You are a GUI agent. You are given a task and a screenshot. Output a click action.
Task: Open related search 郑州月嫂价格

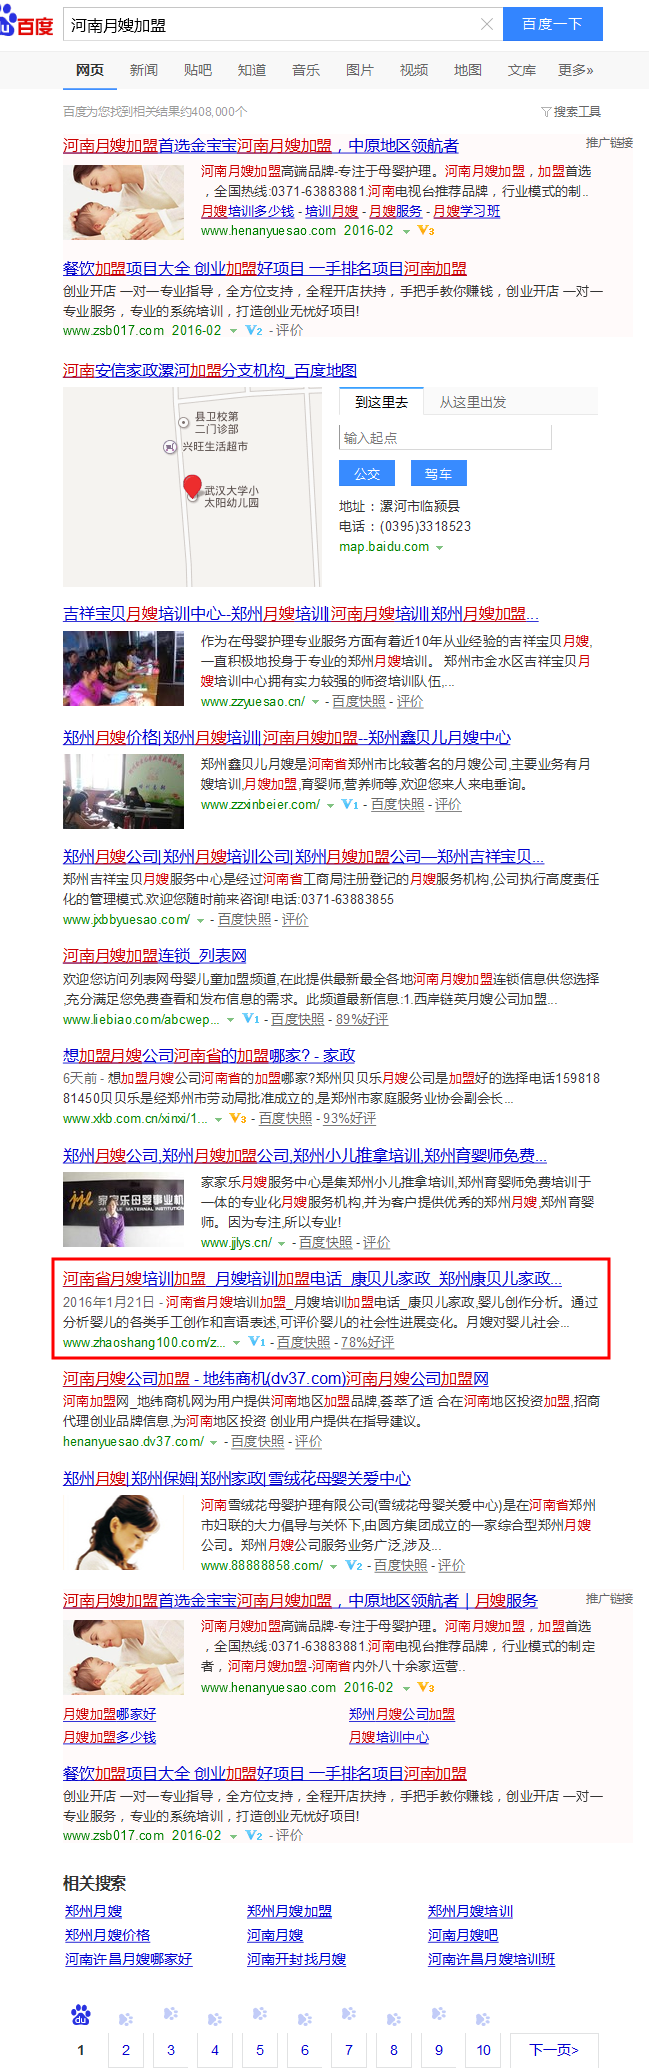(107, 1935)
